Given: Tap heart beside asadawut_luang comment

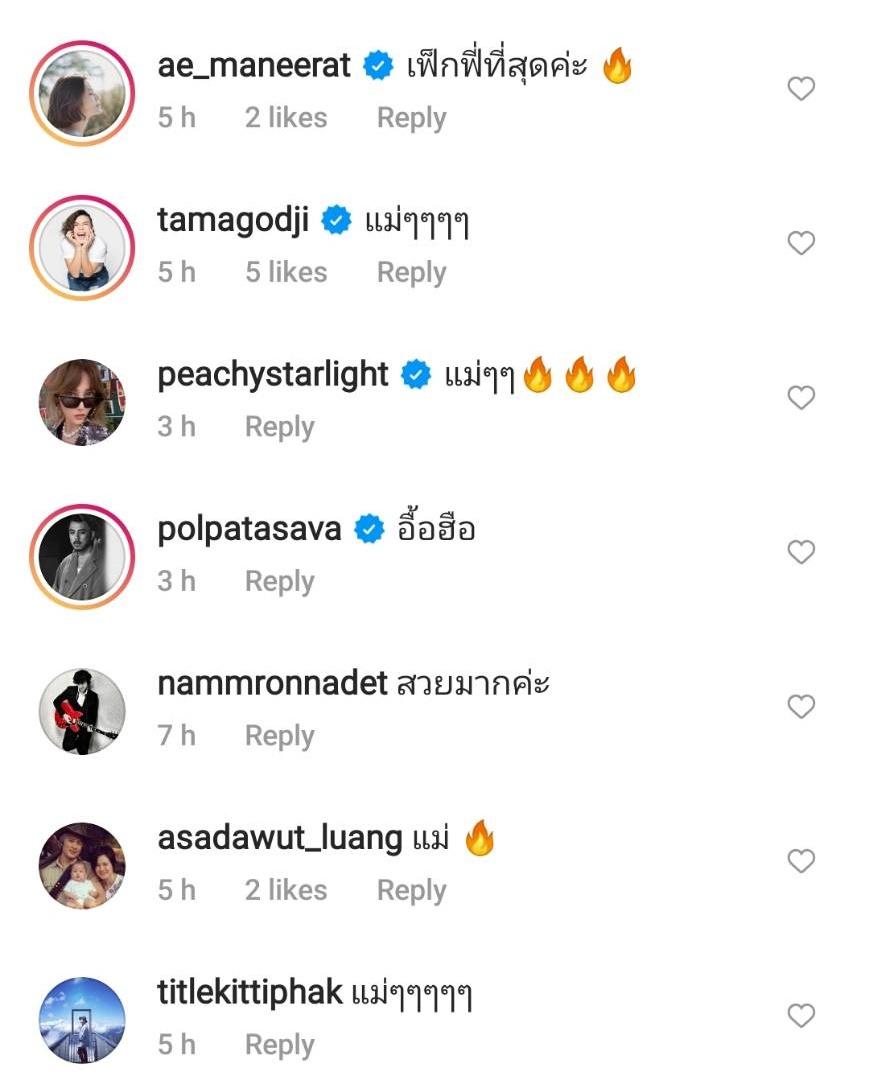Looking at the screenshot, I should 801,861.
